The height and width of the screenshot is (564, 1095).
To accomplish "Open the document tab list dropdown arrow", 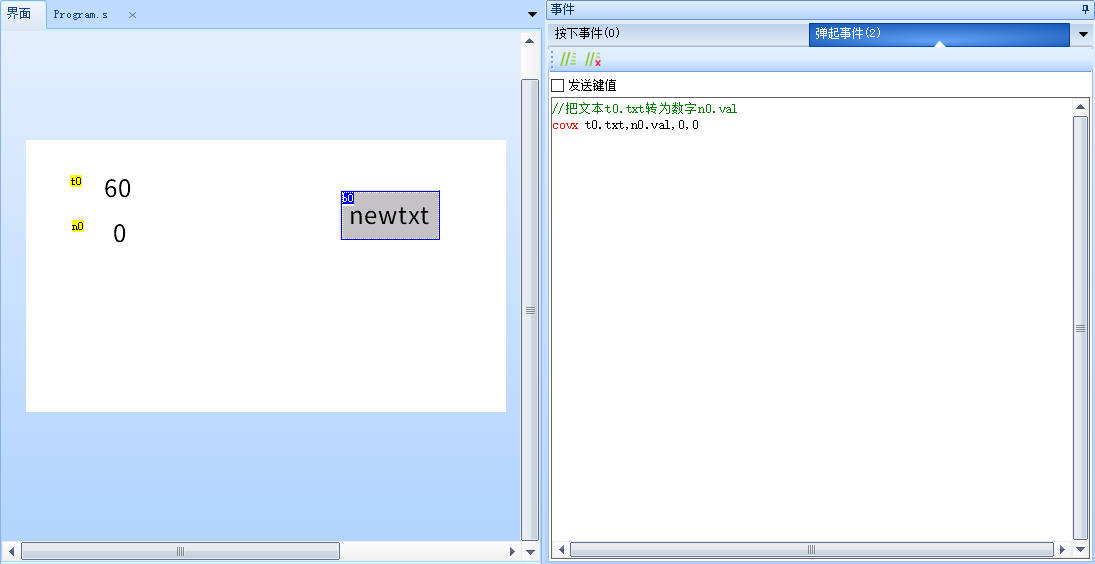I will tap(531, 15).
